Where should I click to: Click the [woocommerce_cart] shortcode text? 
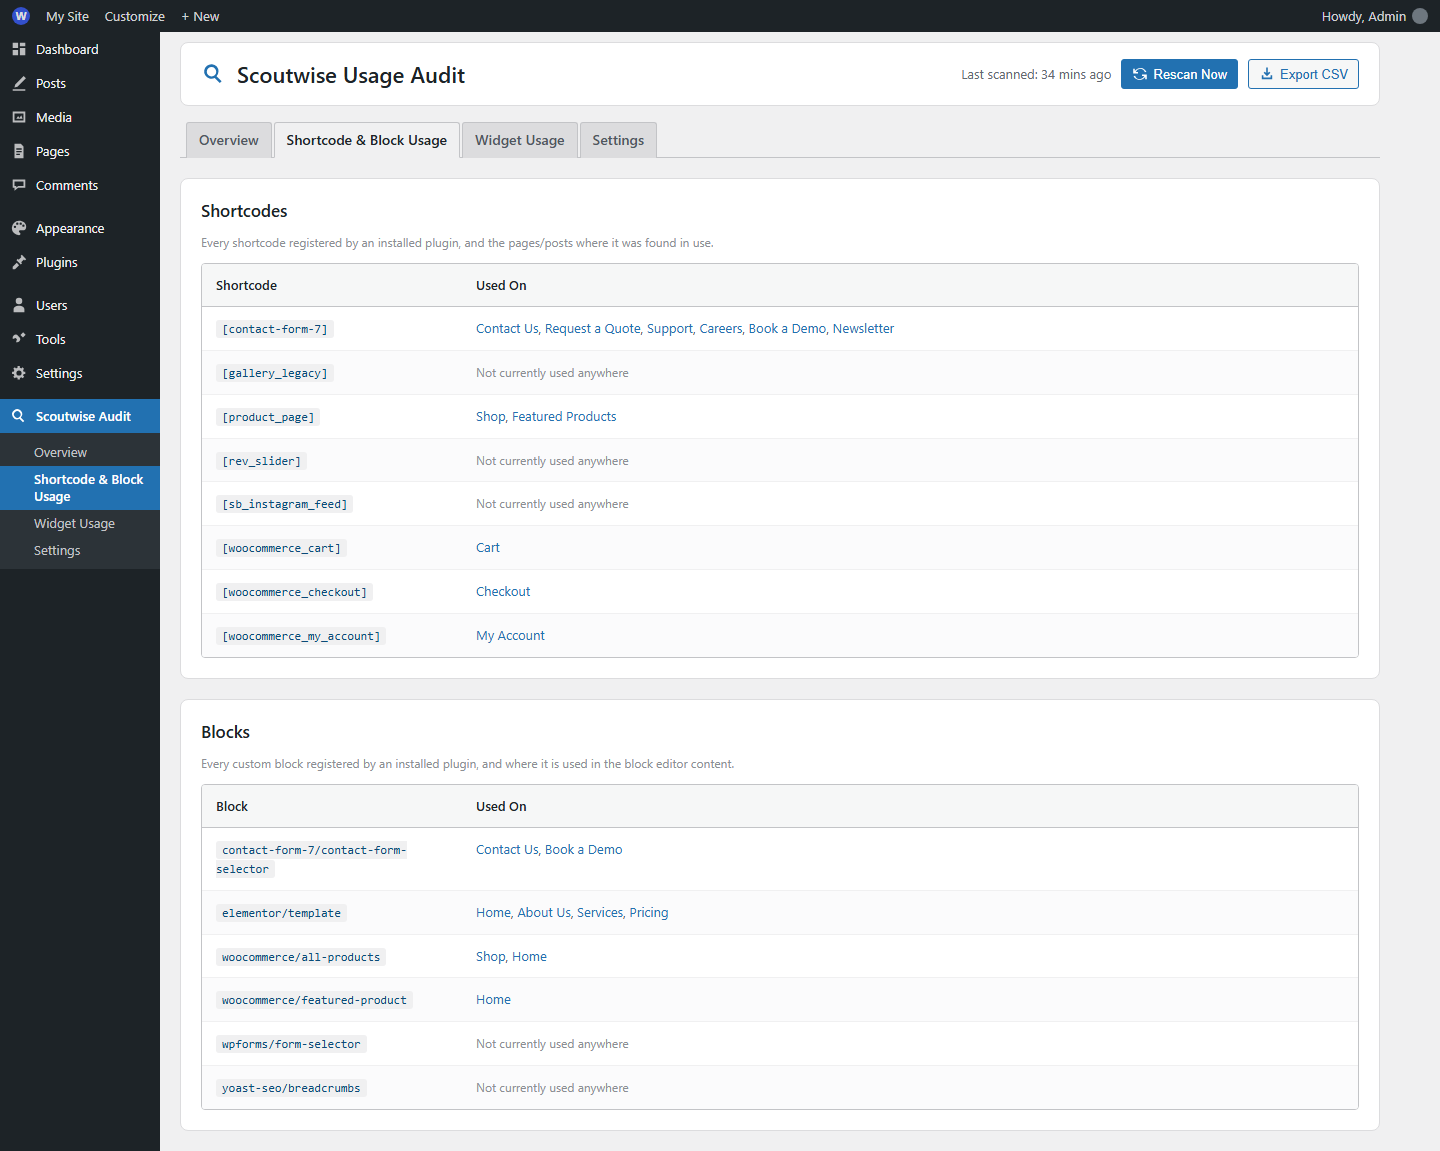(x=281, y=548)
